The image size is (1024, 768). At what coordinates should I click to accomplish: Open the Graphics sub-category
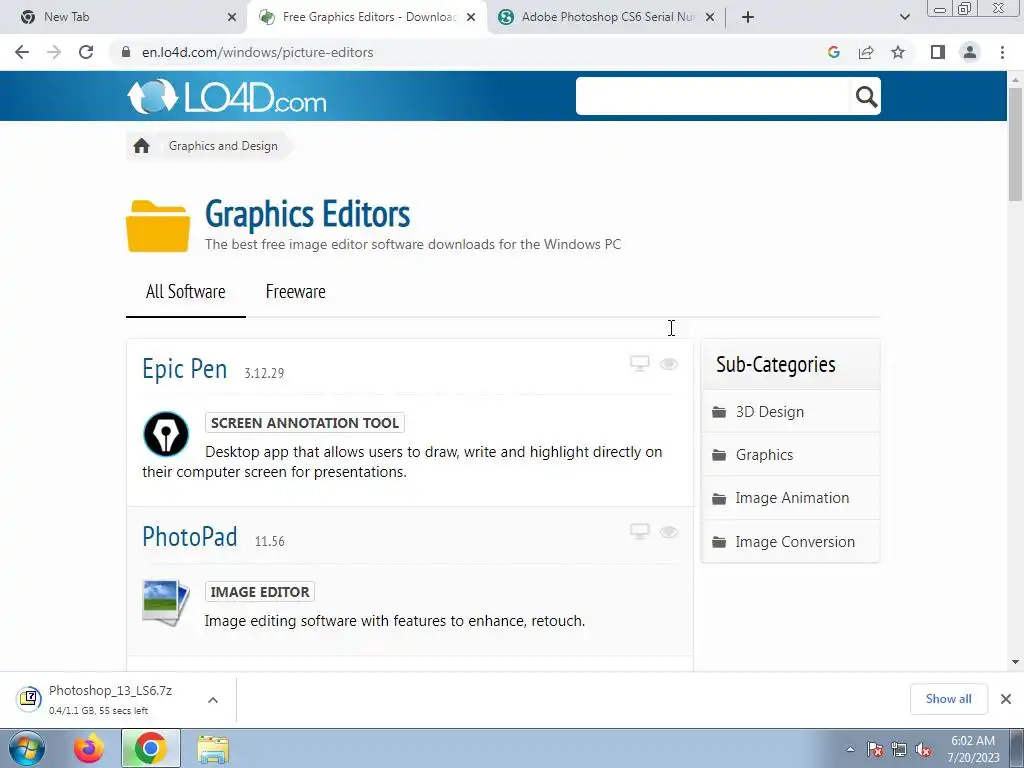coord(791,455)
